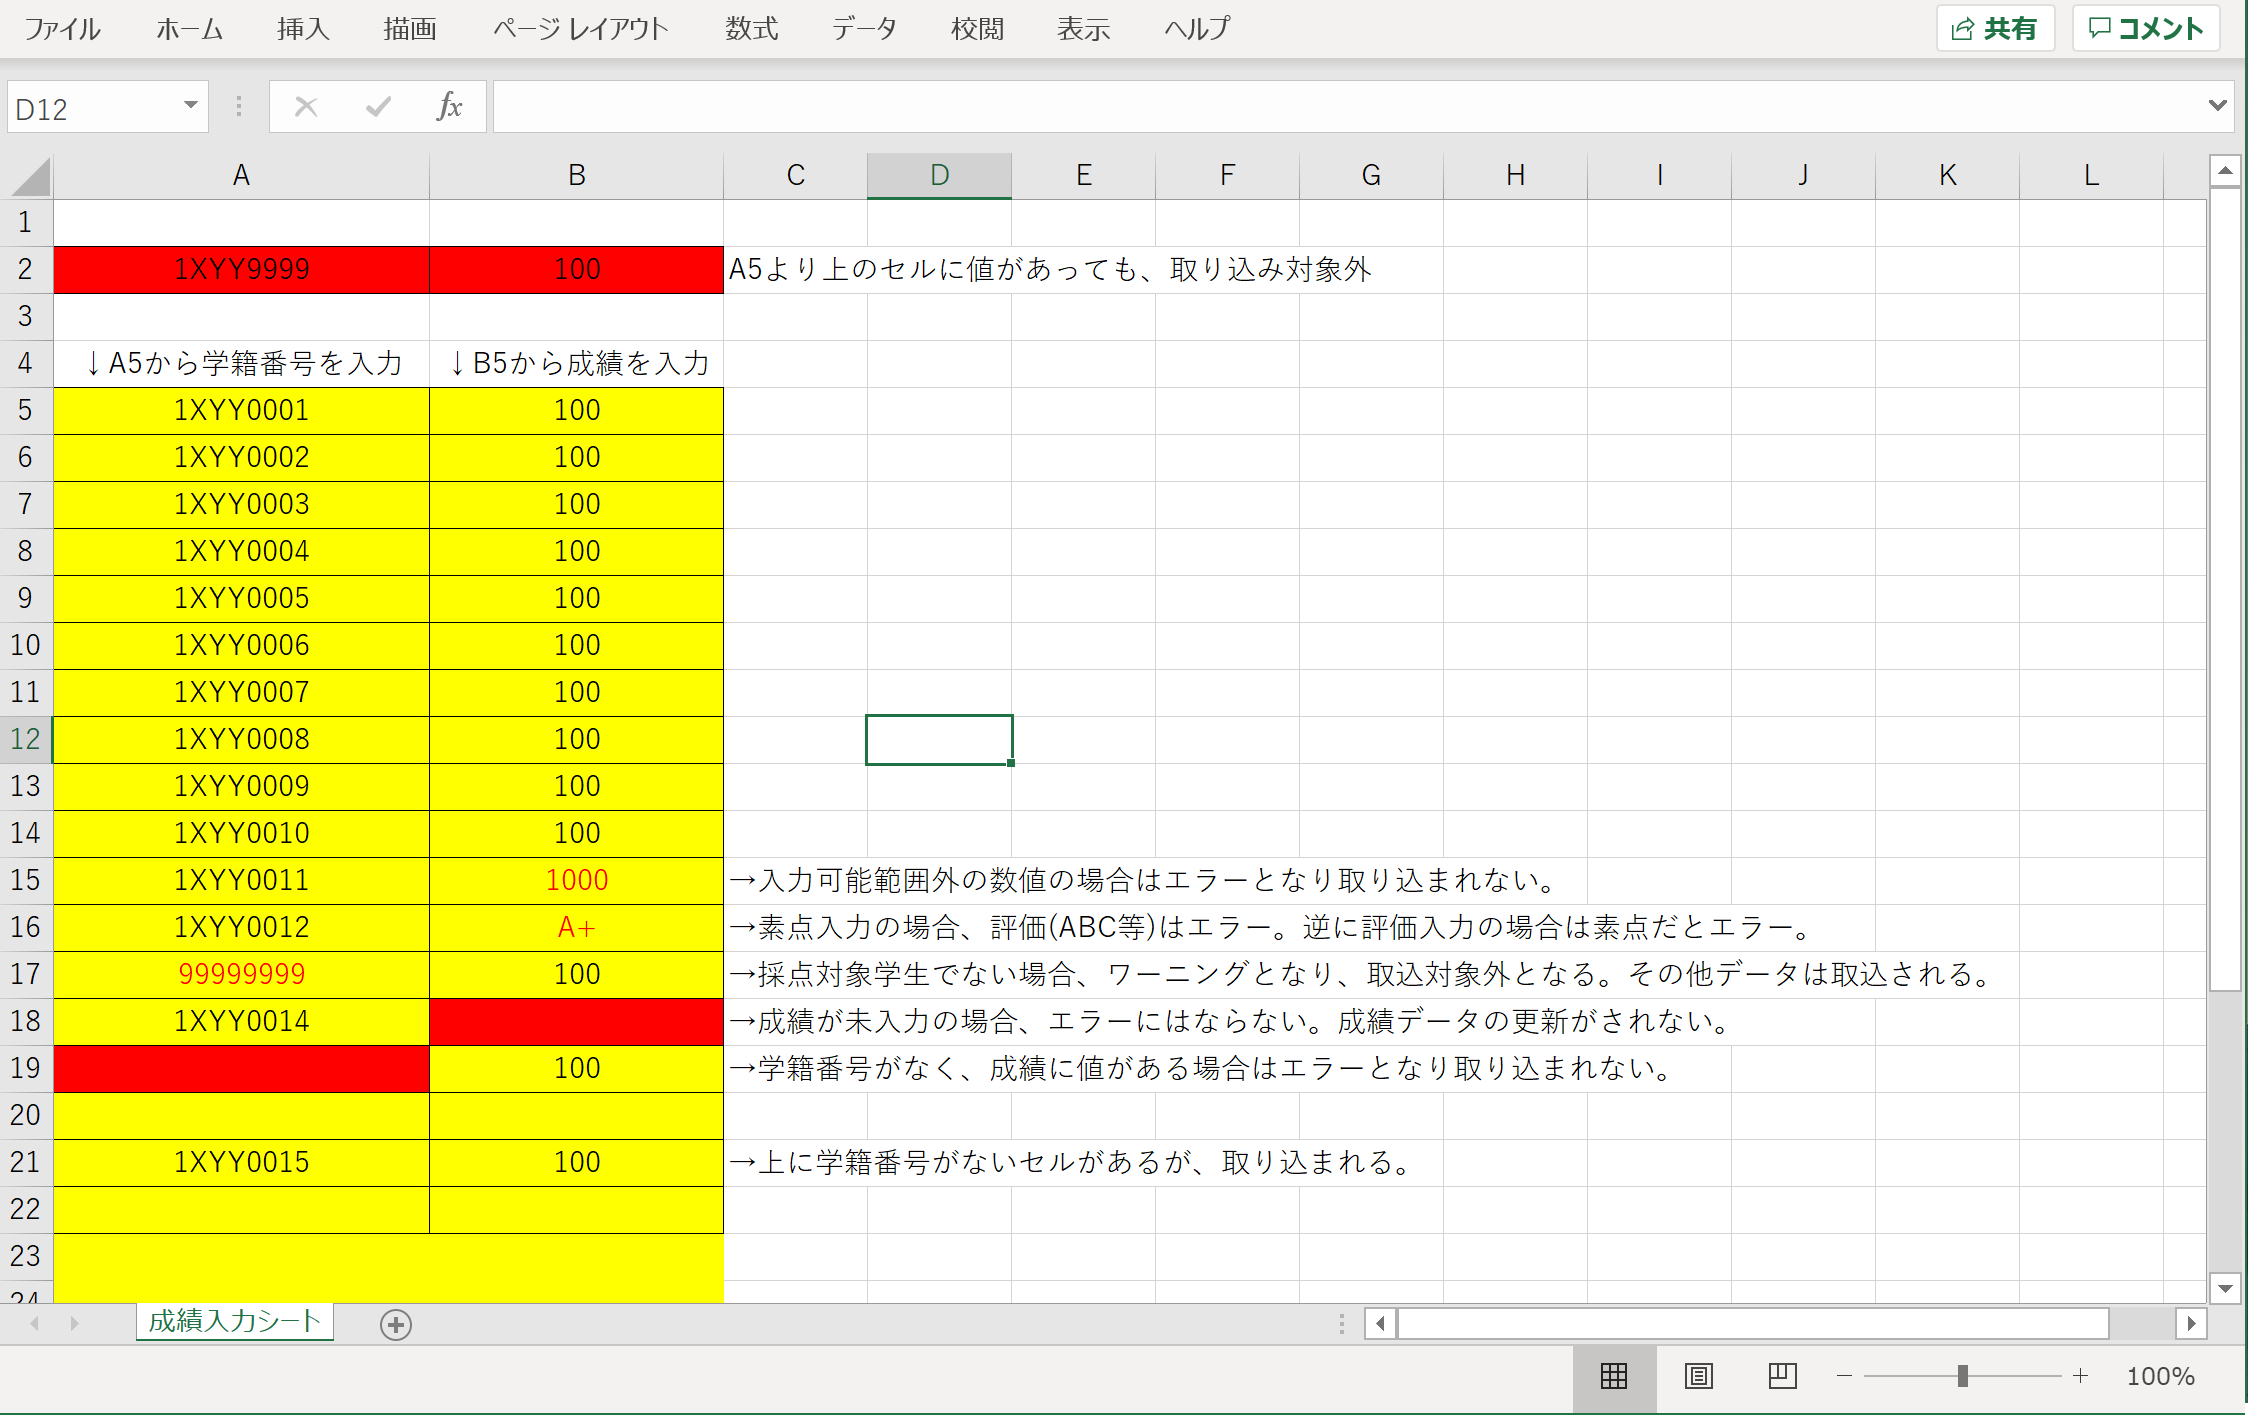Select empty red cell B18
The image size is (2248, 1415).
point(577,1022)
